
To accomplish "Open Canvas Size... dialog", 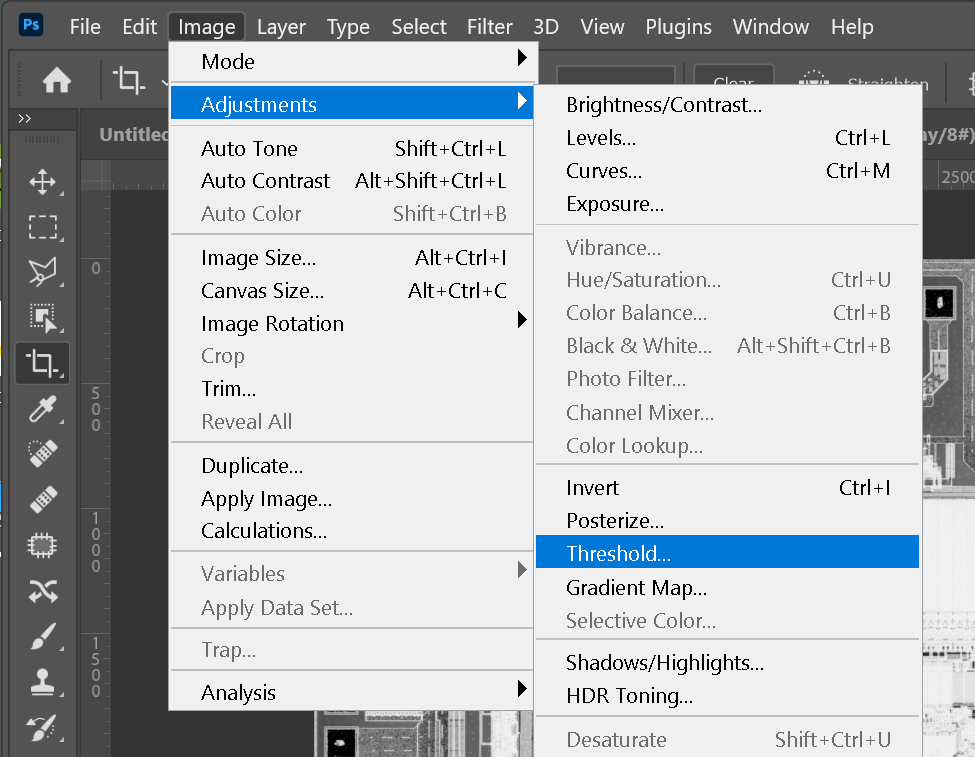I will click(352, 290).
